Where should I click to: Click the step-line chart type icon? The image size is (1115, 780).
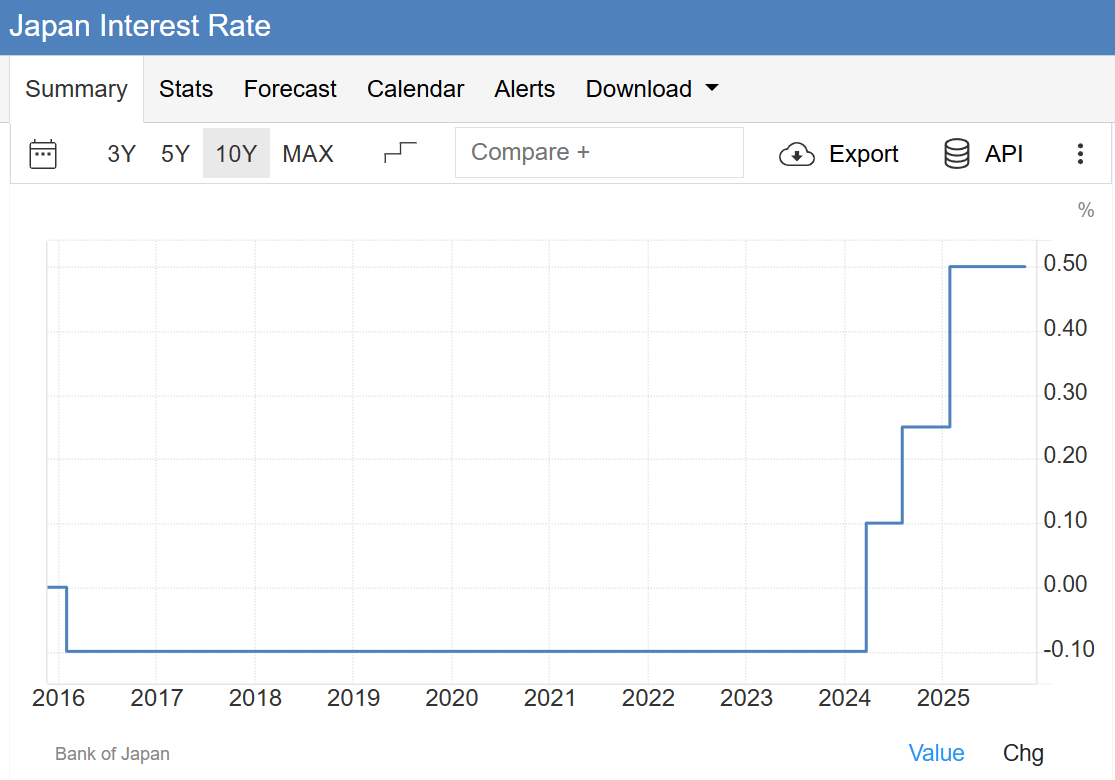click(400, 153)
